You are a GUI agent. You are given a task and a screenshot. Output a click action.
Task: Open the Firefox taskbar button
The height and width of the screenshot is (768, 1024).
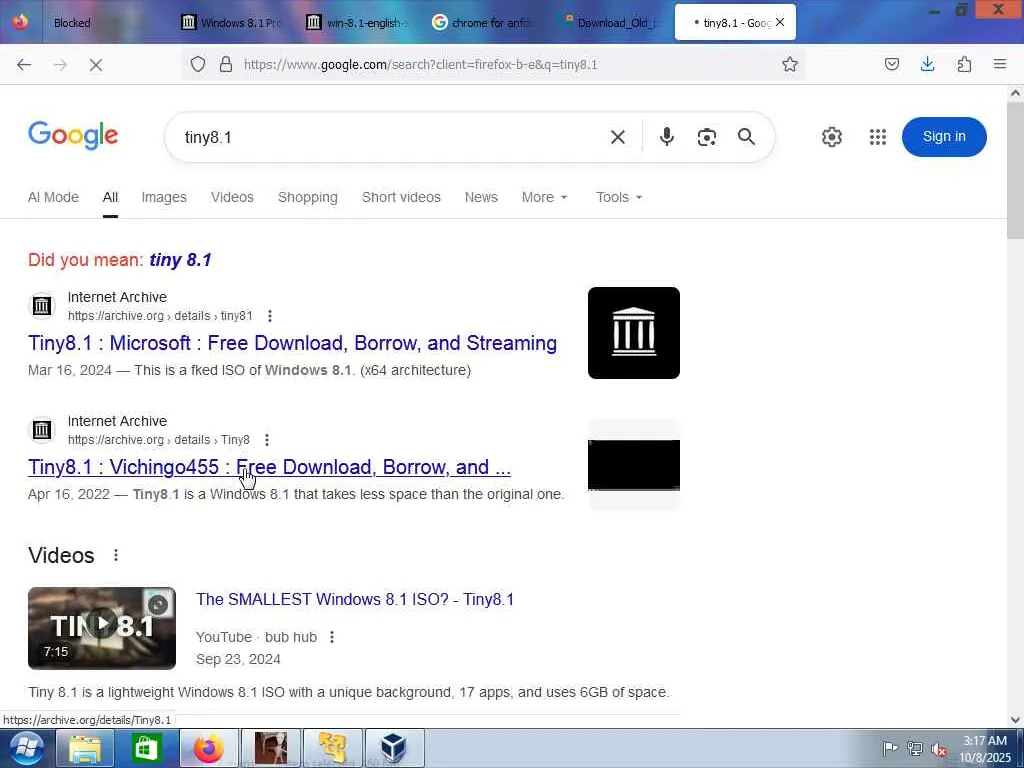(x=208, y=748)
